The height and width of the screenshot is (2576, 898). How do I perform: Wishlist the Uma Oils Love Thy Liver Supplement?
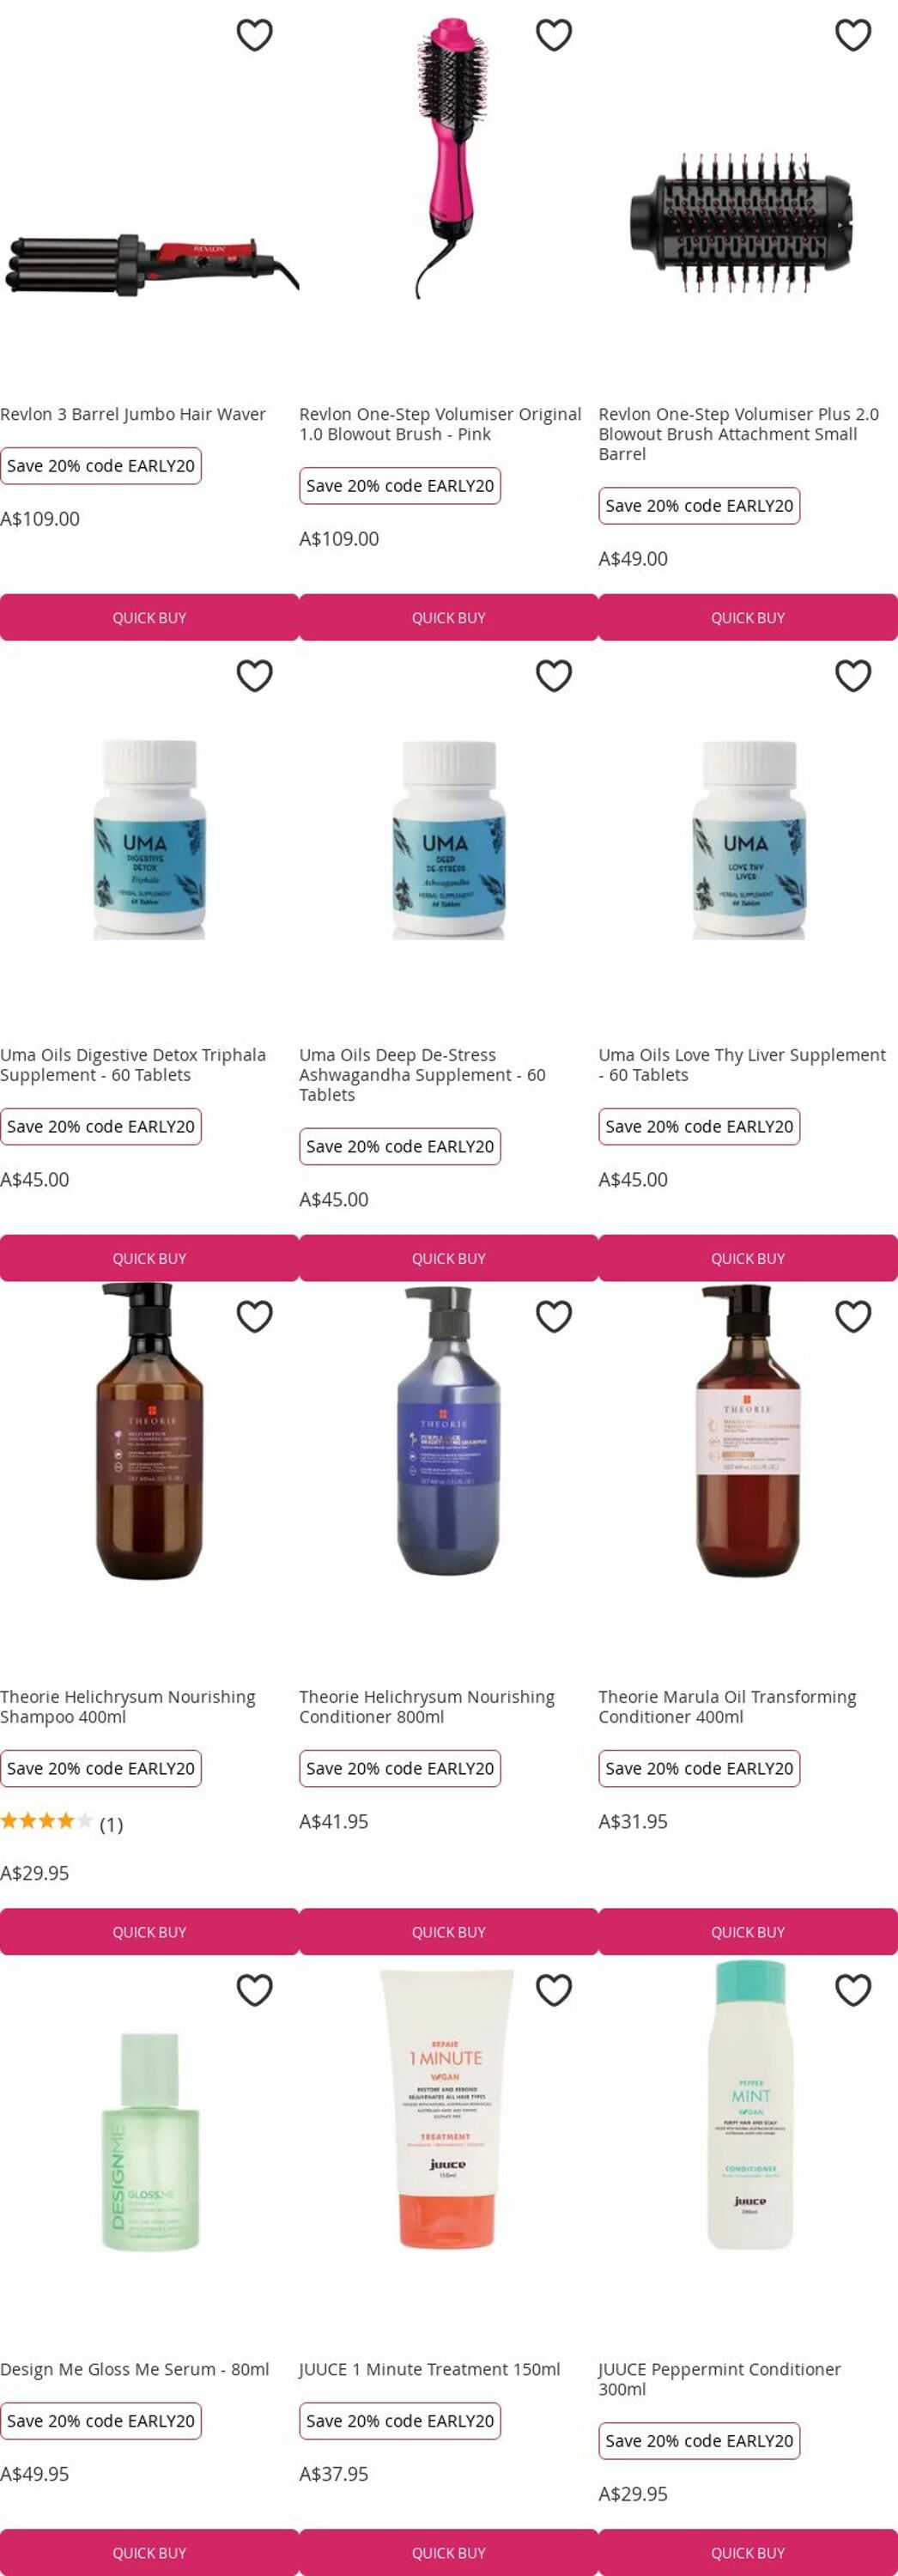pyautogui.click(x=852, y=676)
